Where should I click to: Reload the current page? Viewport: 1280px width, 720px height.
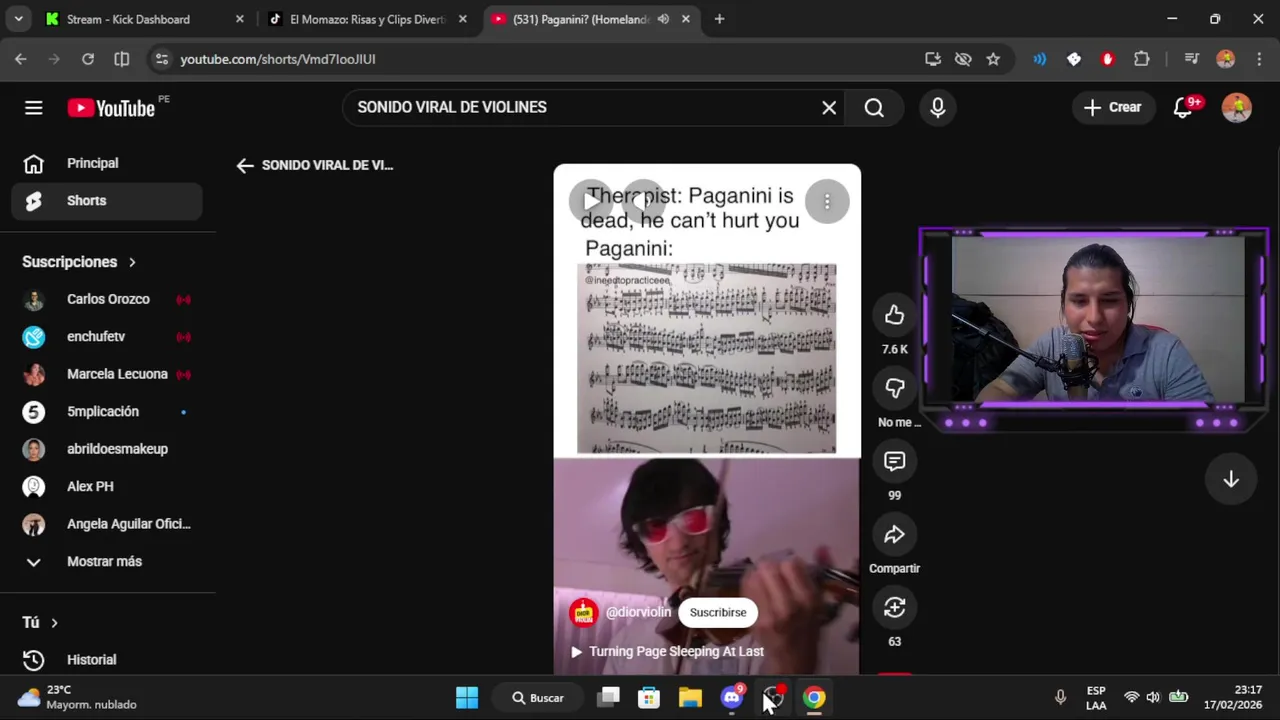pos(88,59)
